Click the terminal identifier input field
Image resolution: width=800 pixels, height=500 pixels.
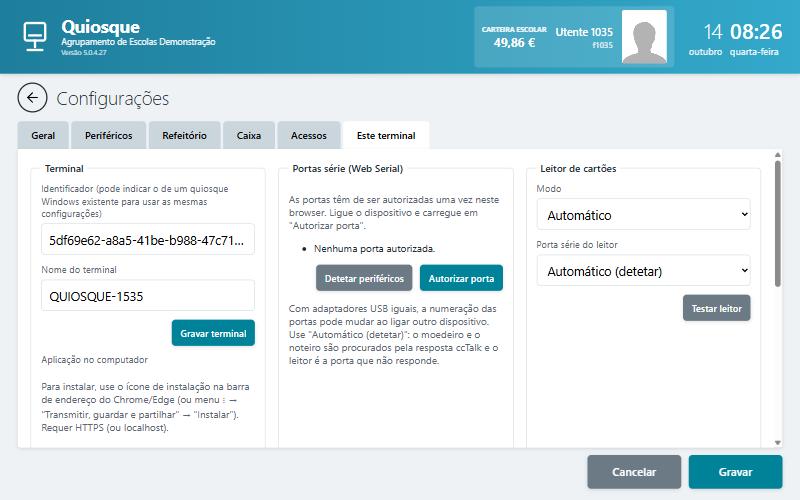[148, 240]
